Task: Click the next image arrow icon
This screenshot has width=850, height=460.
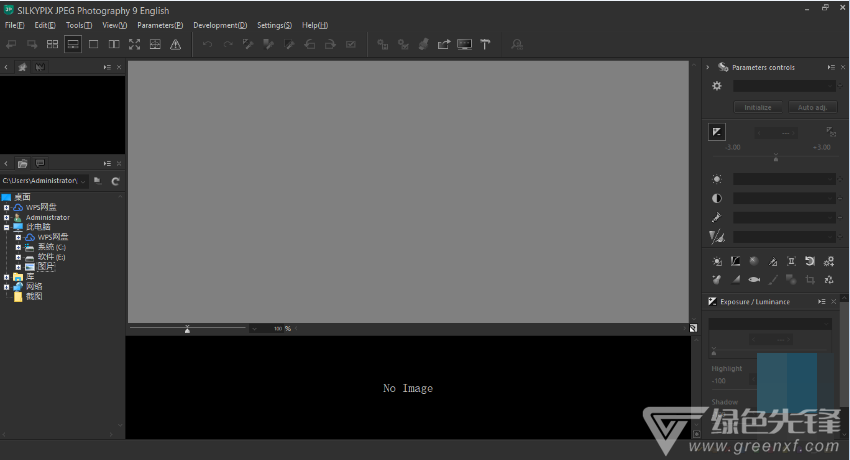Action: [x=32, y=44]
